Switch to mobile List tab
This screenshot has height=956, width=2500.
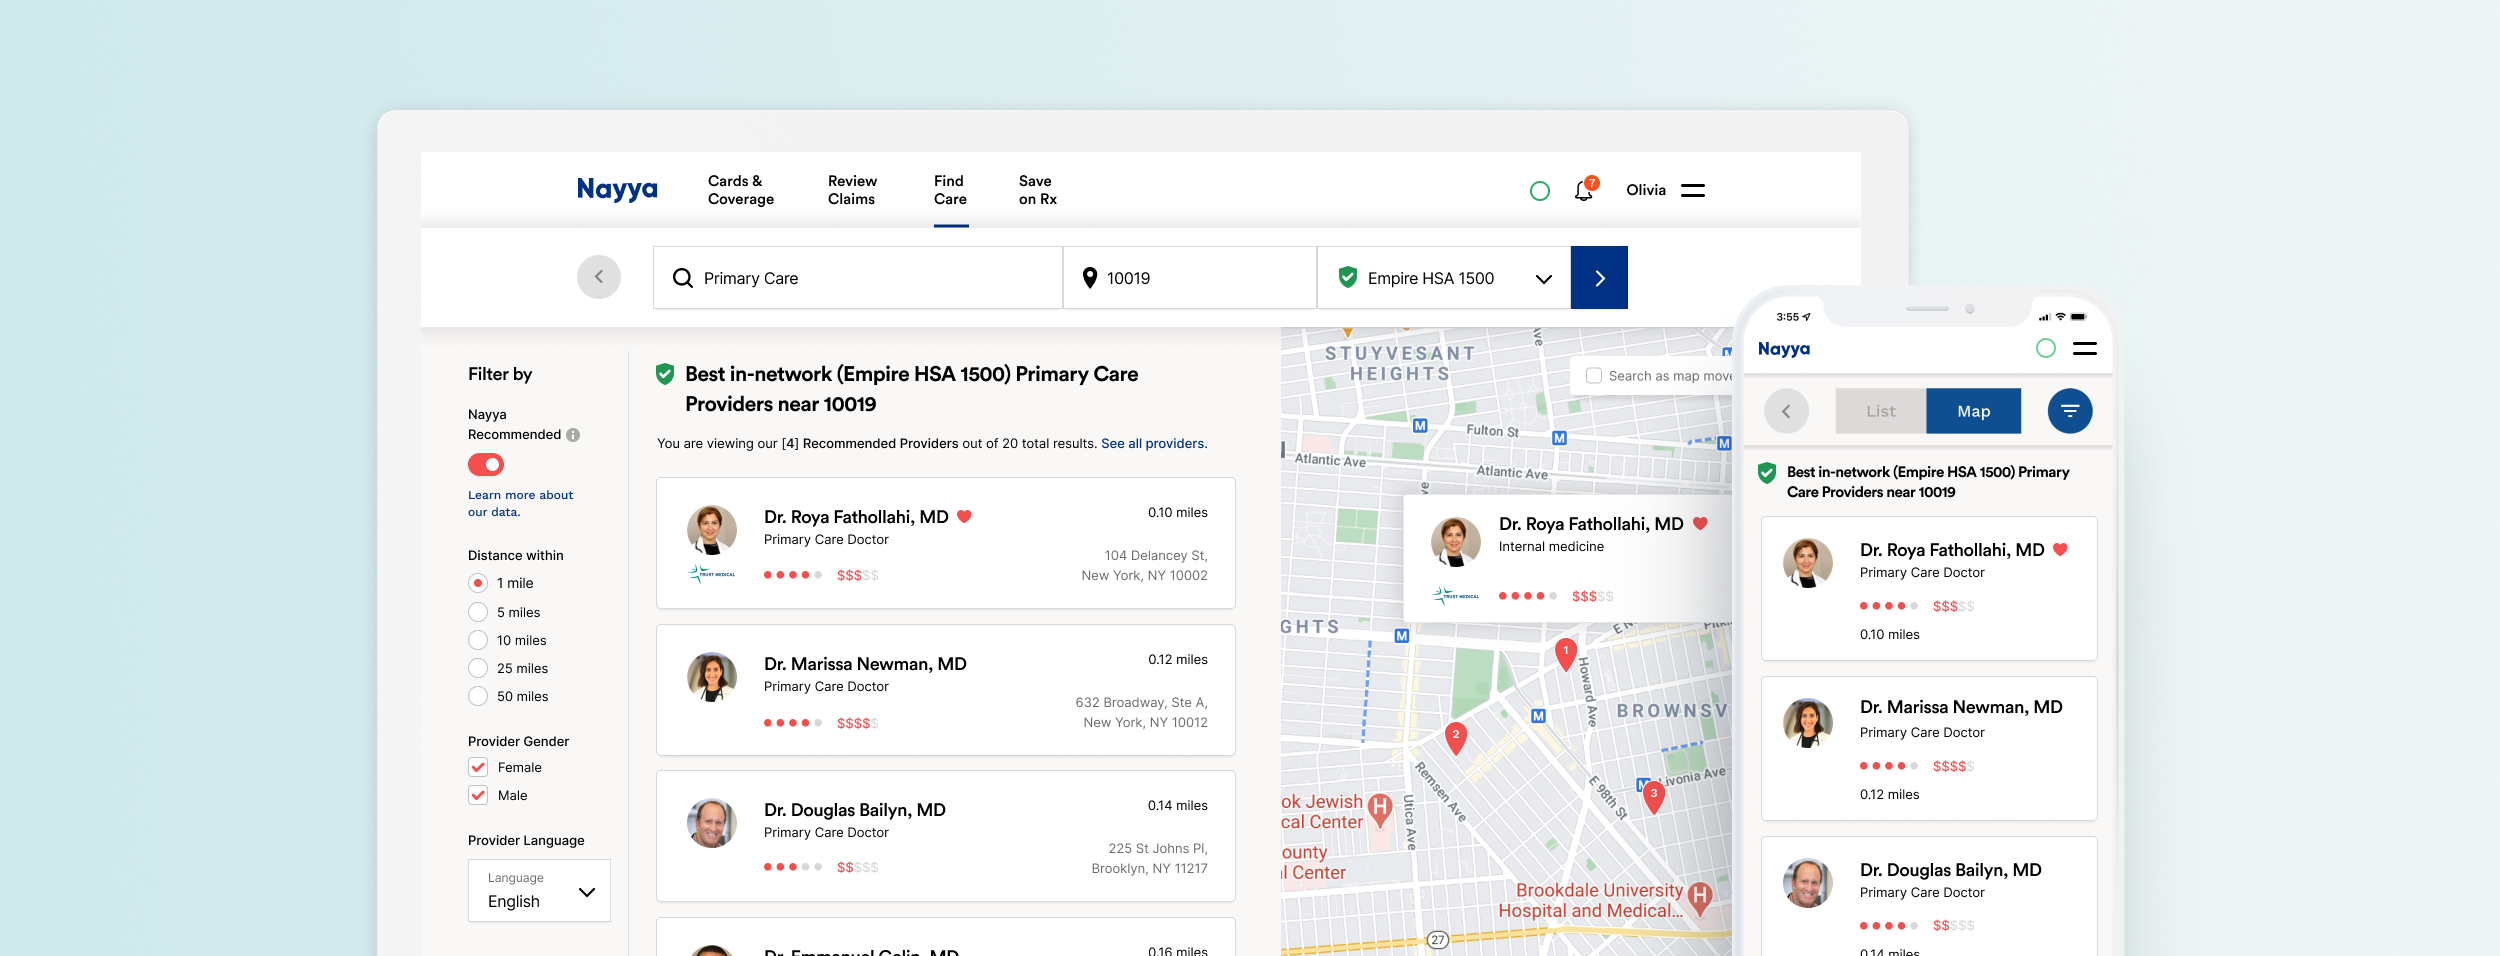point(1881,411)
